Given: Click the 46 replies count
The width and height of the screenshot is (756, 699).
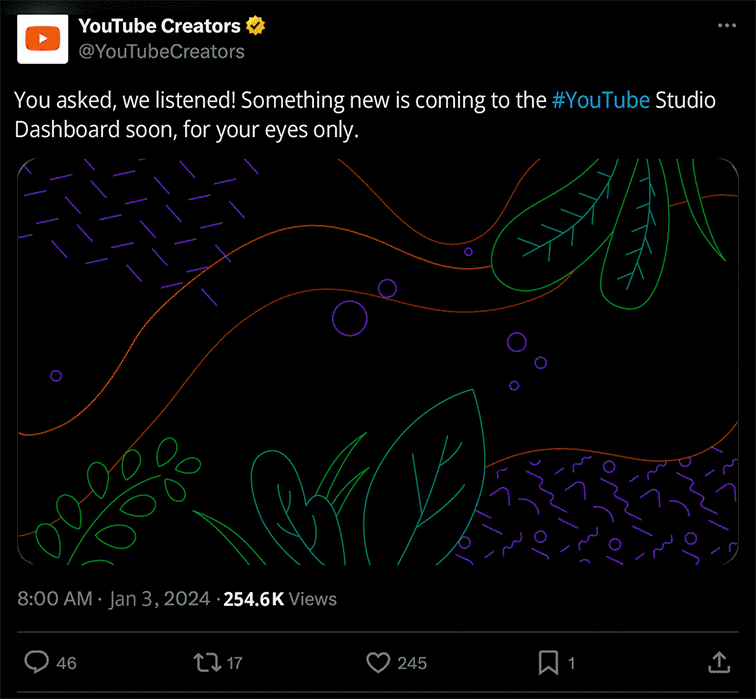Looking at the screenshot, I should (x=67, y=663).
